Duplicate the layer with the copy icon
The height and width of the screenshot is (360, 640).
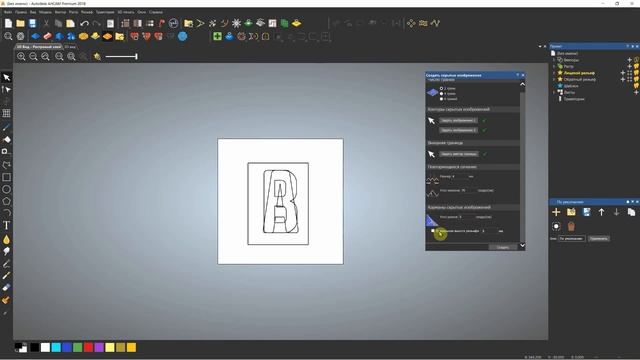pyautogui.click(x=631, y=212)
